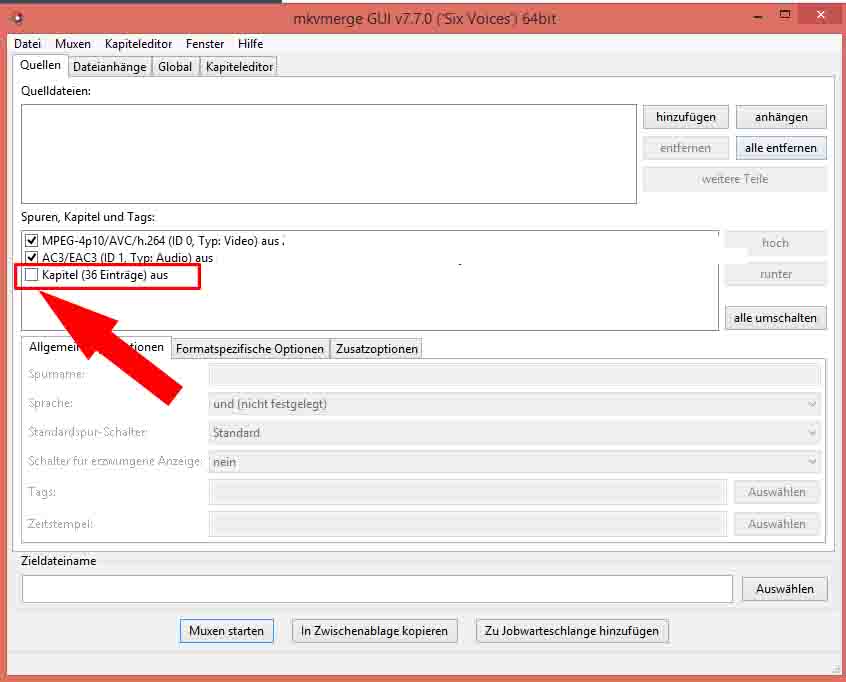Uncheck the AC3/EAC3 audio track checkbox
The height and width of the screenshot is (682, 846).
[31, 257]
